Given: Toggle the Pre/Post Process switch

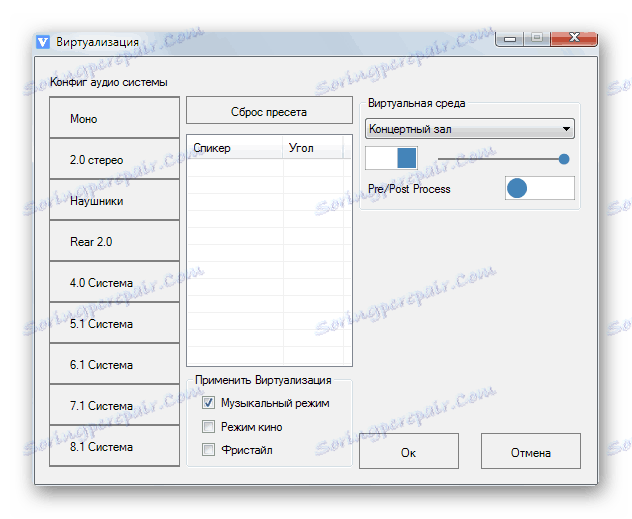Looking at the screenshot, I should point(540,188).
